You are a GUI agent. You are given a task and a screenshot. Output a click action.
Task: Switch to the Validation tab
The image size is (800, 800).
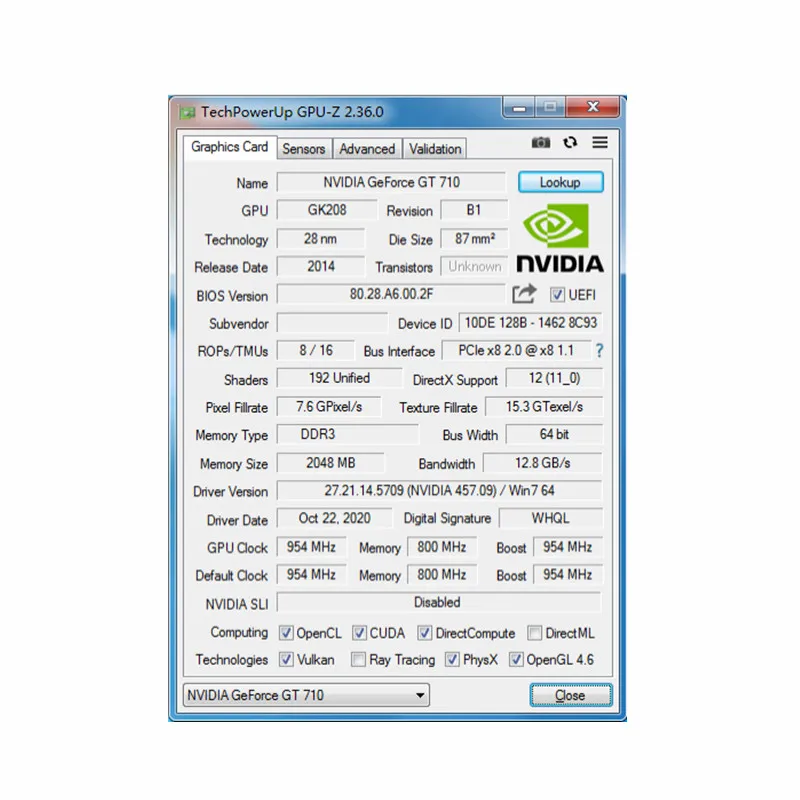pyautogui.click(x=435, y=149)
